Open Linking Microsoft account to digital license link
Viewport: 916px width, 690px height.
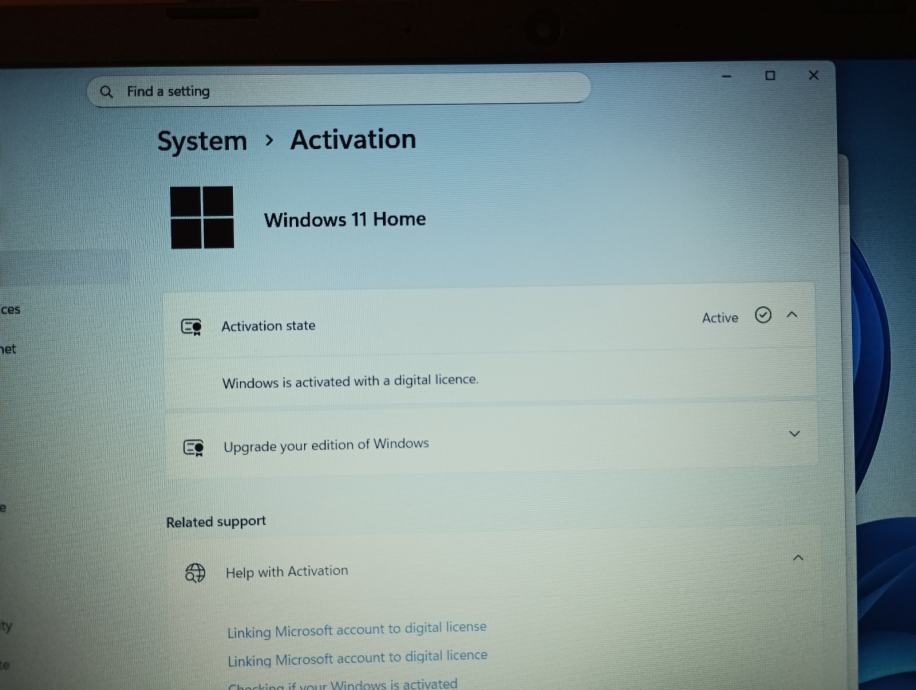(357, 629)
